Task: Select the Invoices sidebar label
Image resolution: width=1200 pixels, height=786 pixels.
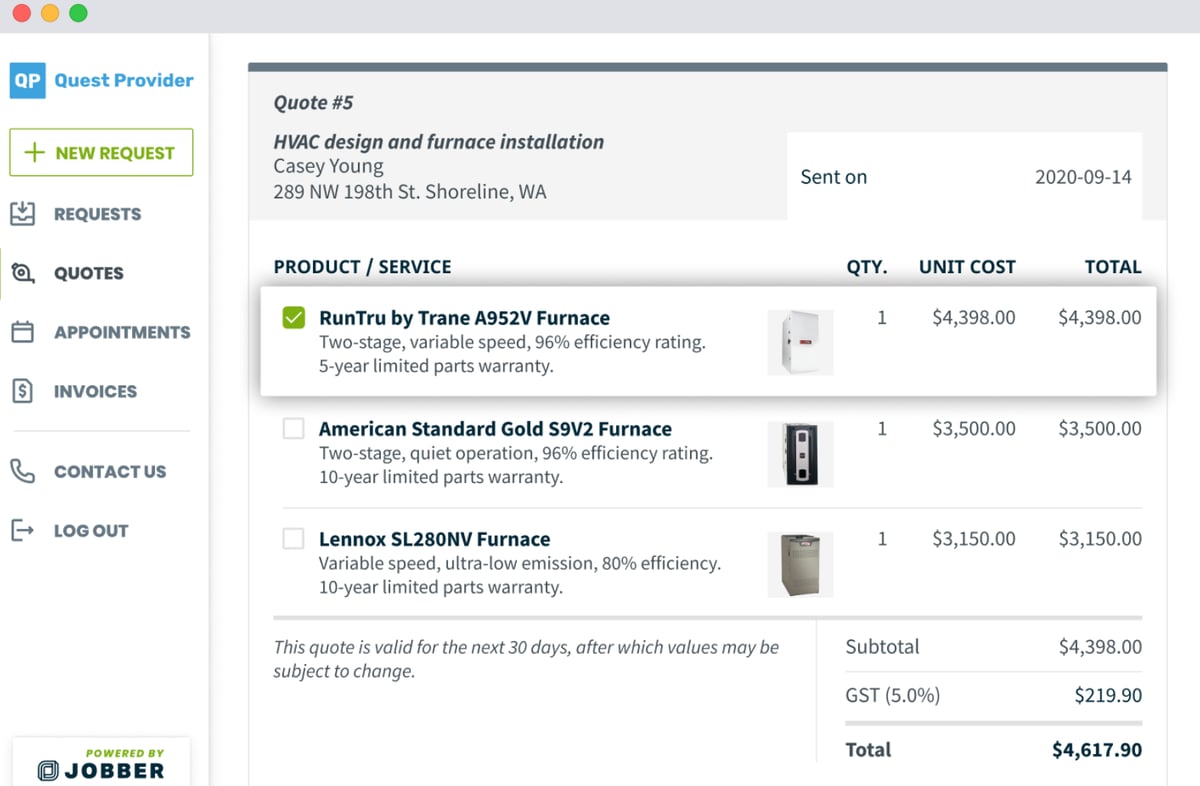Action: (96, 391)
